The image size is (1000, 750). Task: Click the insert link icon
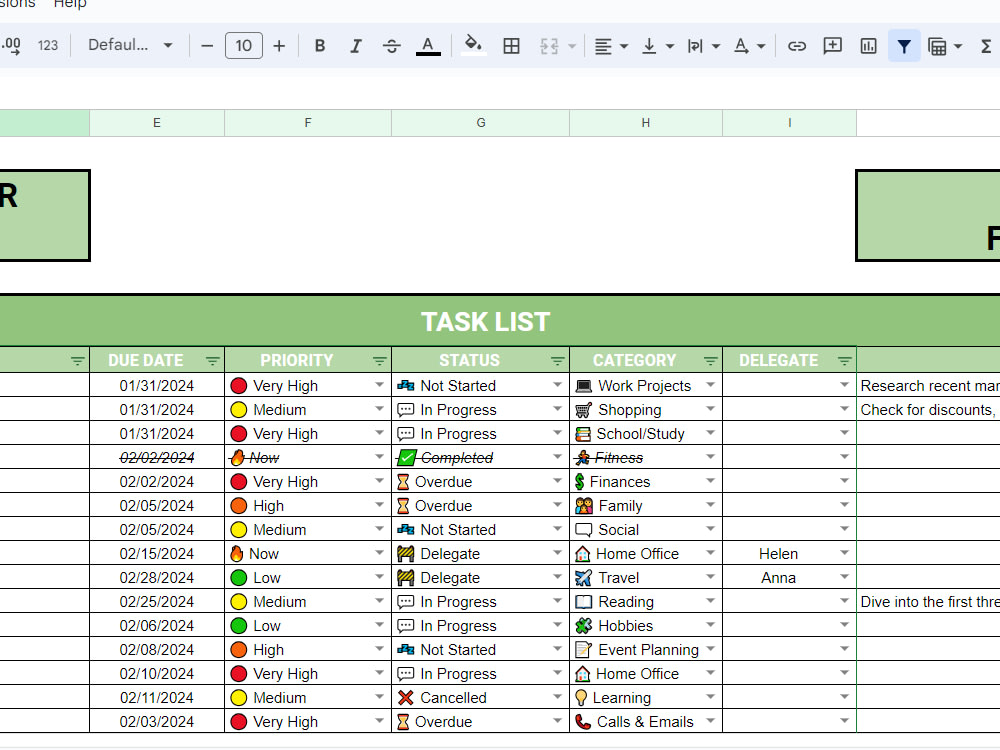pyautogui.click(x=797, y=46)
